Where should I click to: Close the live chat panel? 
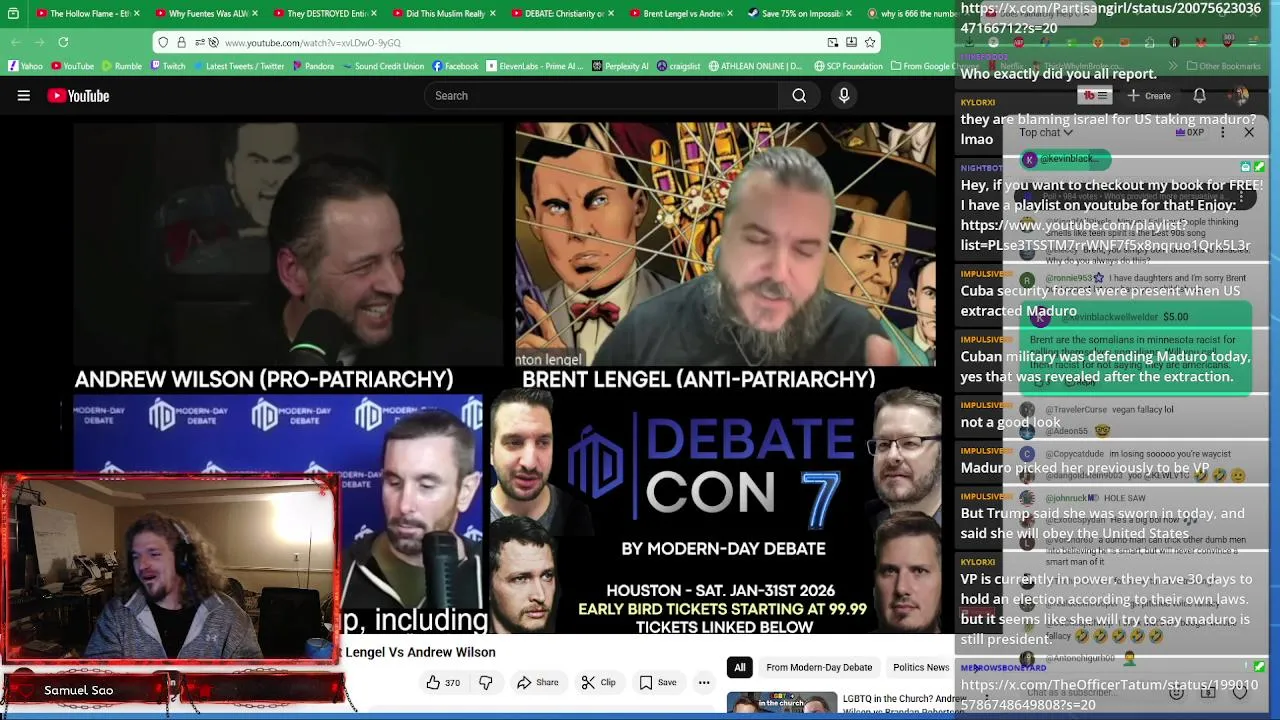point(1249,132)
